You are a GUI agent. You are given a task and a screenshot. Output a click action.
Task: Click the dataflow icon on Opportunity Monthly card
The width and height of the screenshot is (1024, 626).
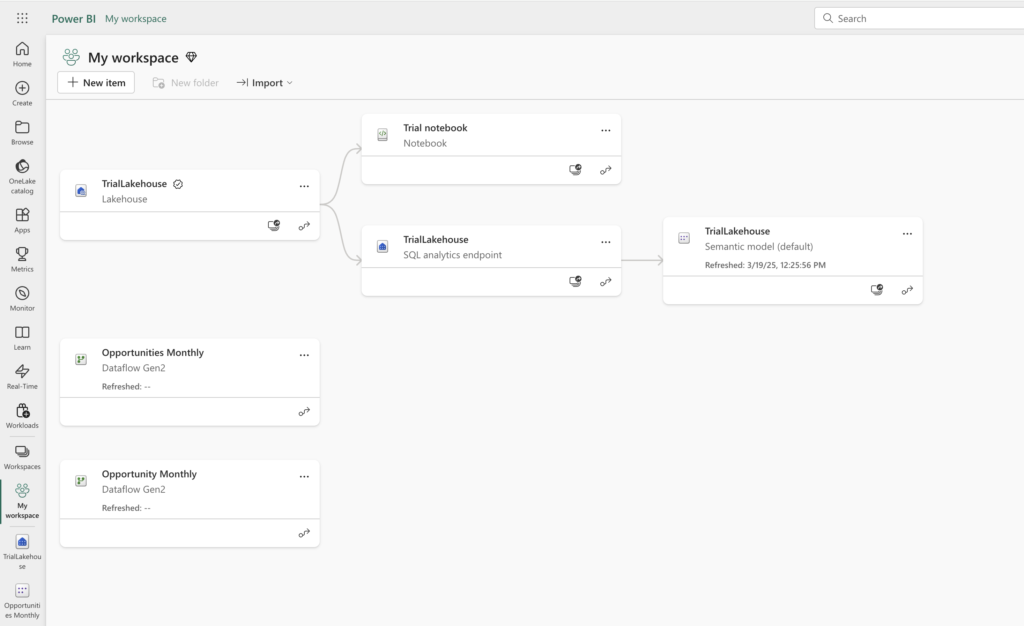pyautogui.click(x=81, y=480)
